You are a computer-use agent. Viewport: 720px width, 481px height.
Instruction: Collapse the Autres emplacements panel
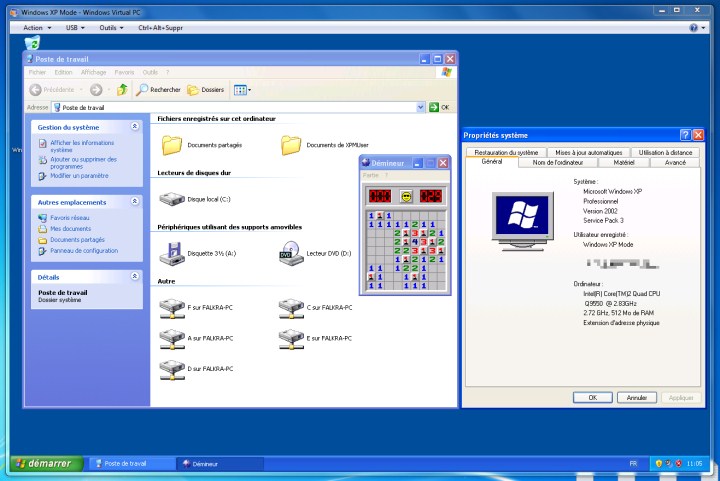[135, 201]
